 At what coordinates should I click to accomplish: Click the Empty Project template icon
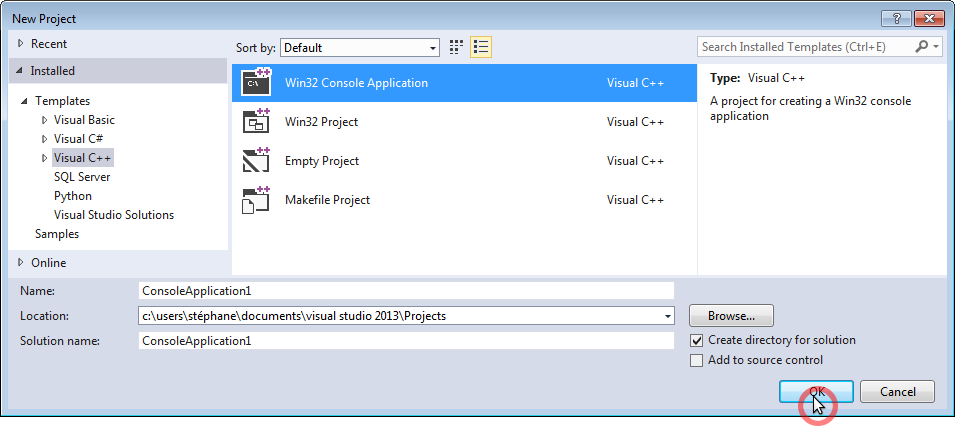(x=257, y=161)
